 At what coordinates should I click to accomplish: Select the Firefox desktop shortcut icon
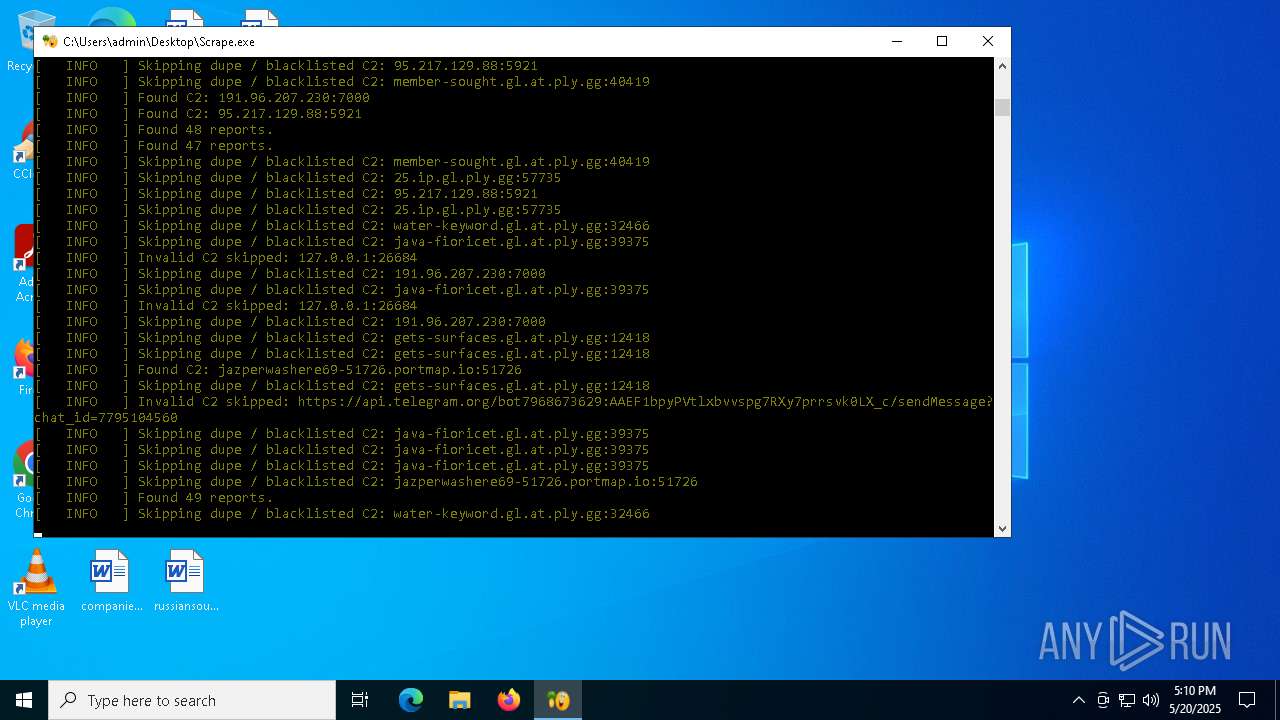tap(24, 367)
